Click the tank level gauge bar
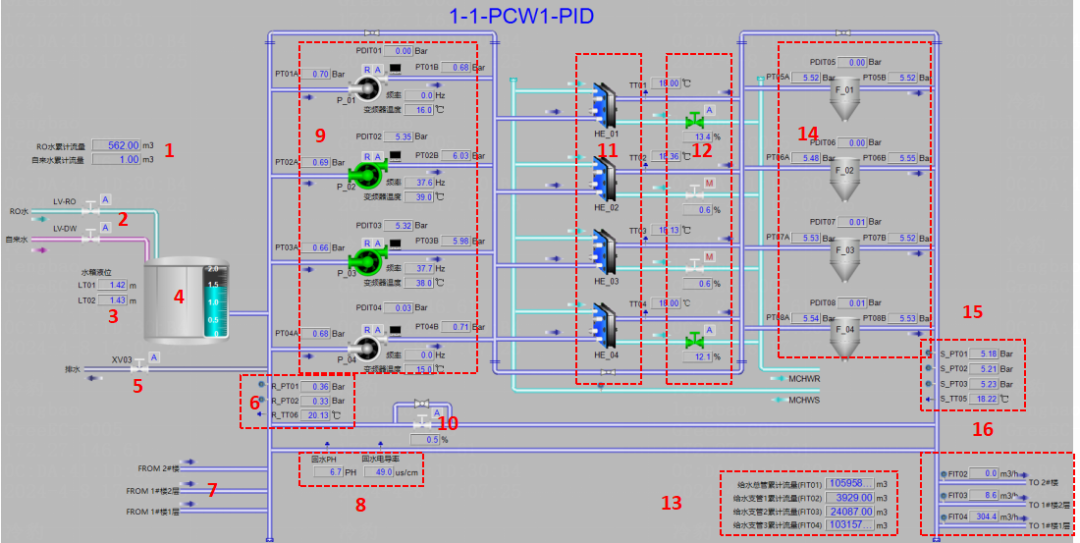1080x543 pixels. (214, 301)
